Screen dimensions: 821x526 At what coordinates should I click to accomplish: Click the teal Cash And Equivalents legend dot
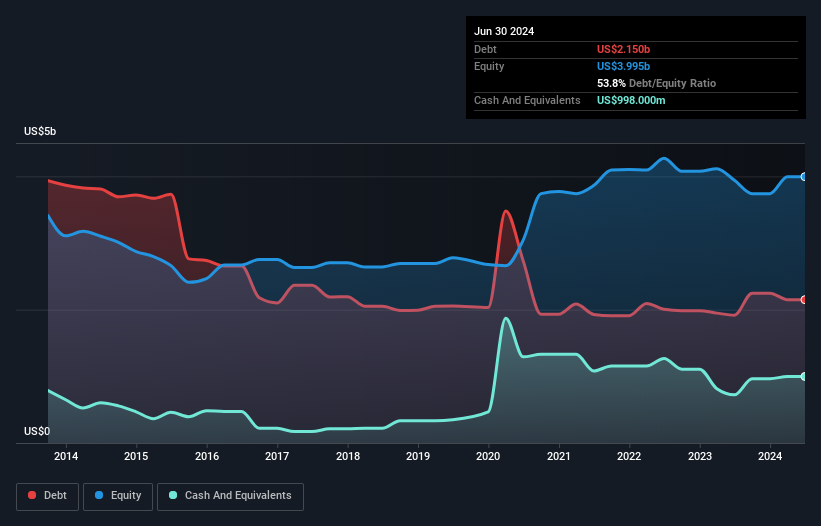click(173, 495)
